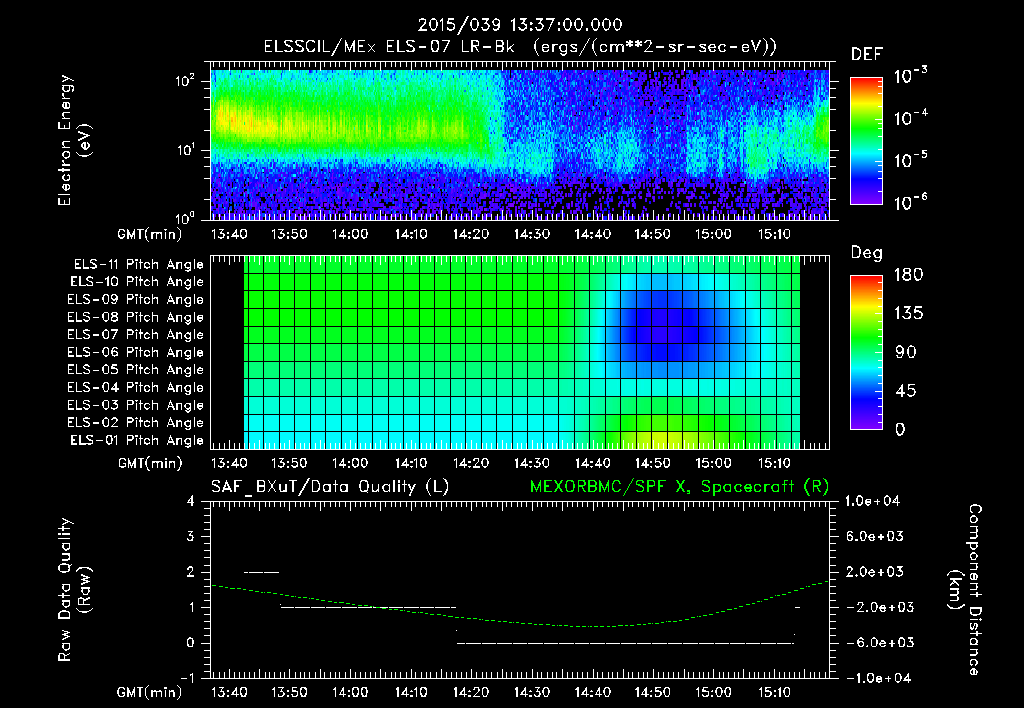Click the 10^2 energy axis value

point(185,82)
